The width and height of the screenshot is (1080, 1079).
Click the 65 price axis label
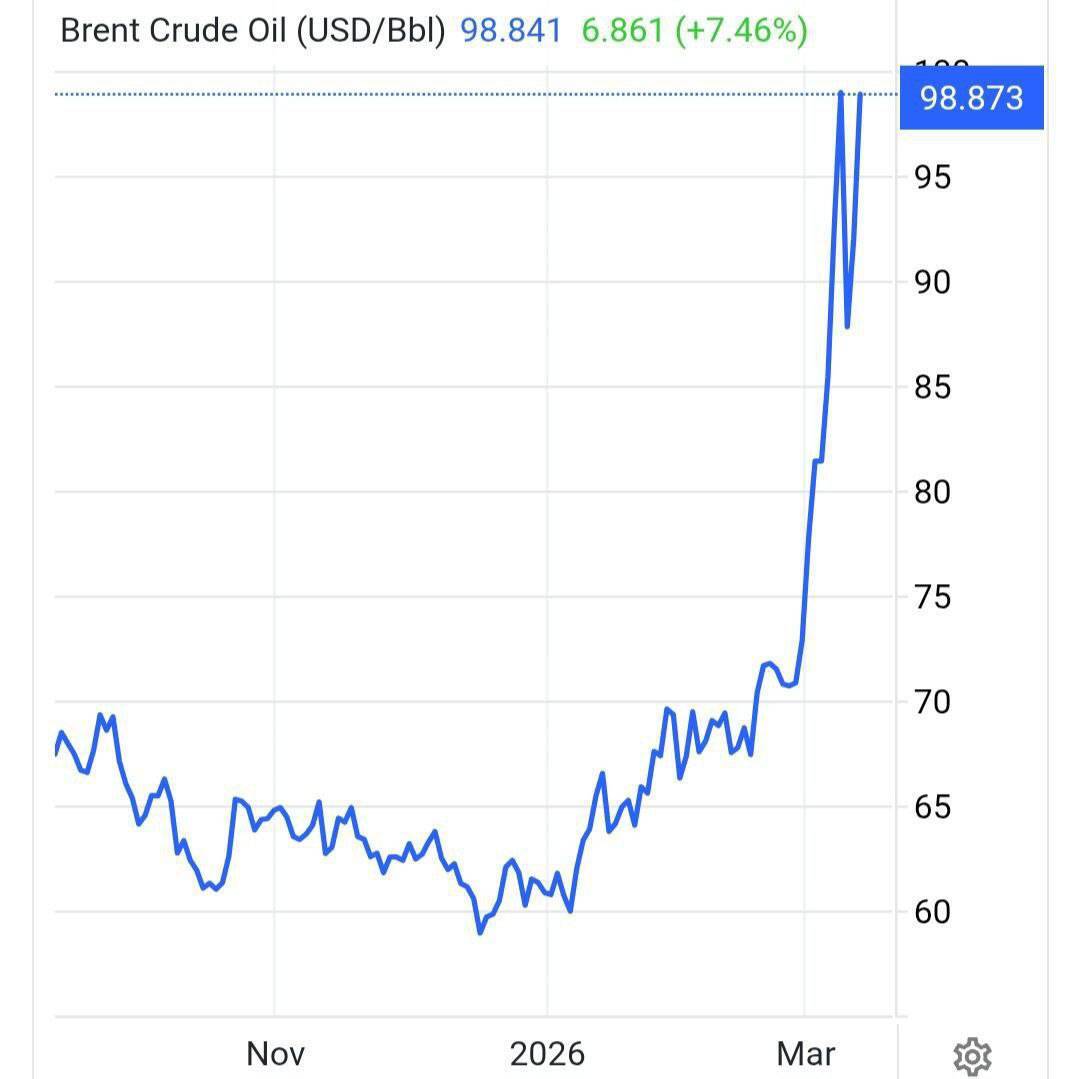point(932,807)
